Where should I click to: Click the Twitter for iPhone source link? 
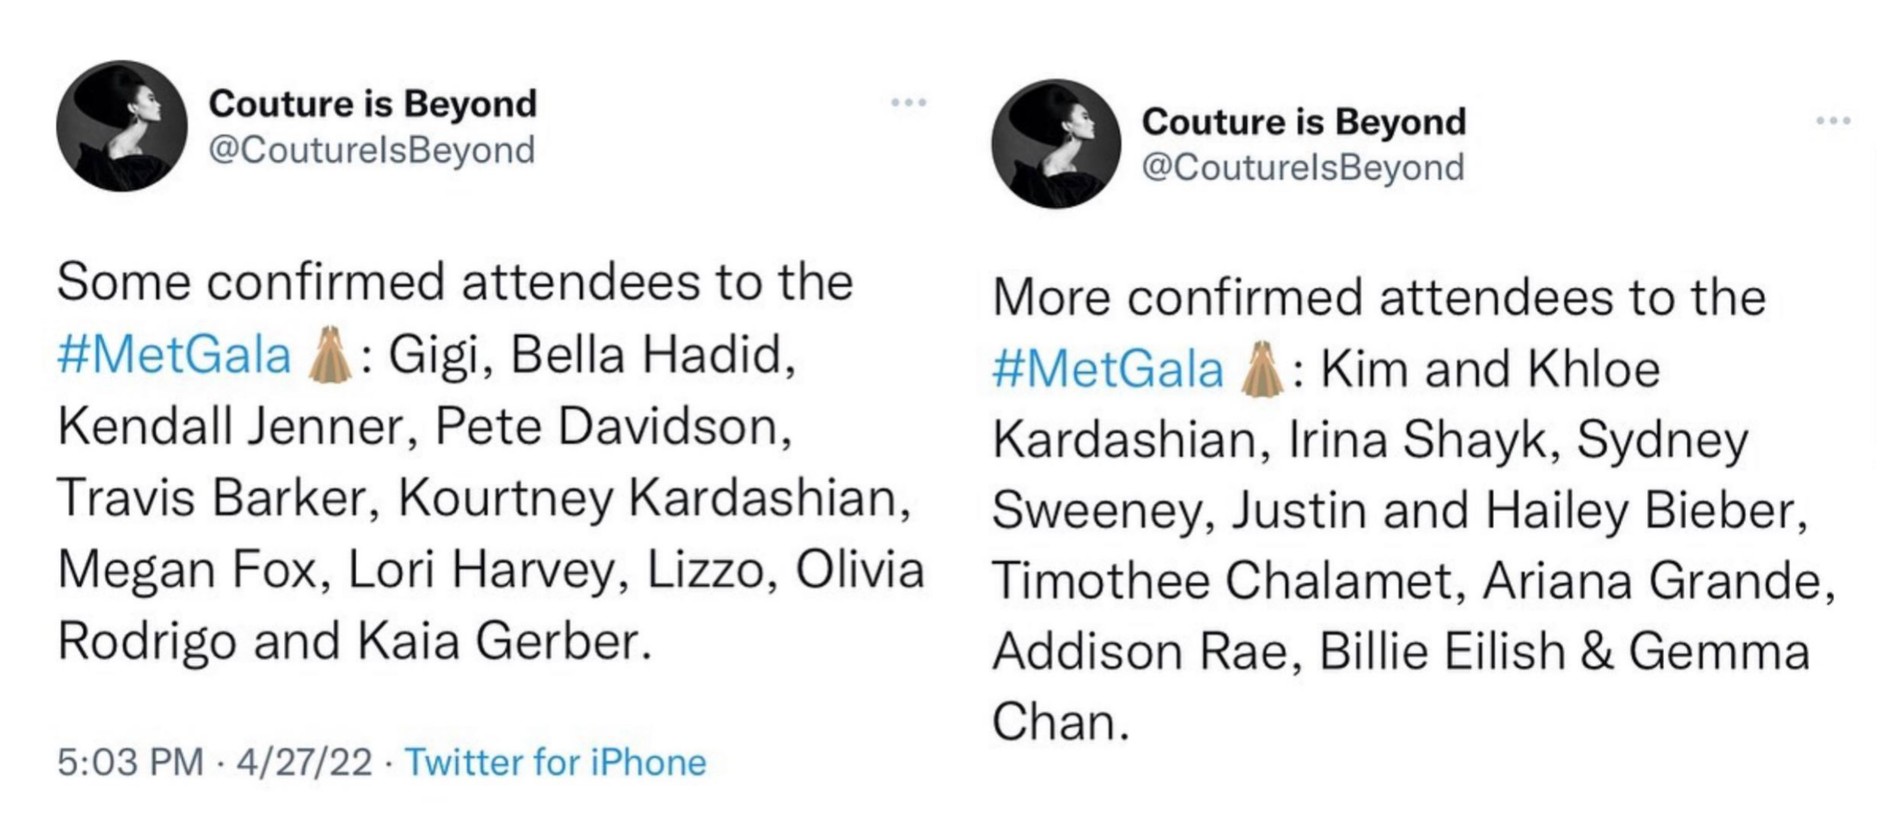(x=555, y=763)
